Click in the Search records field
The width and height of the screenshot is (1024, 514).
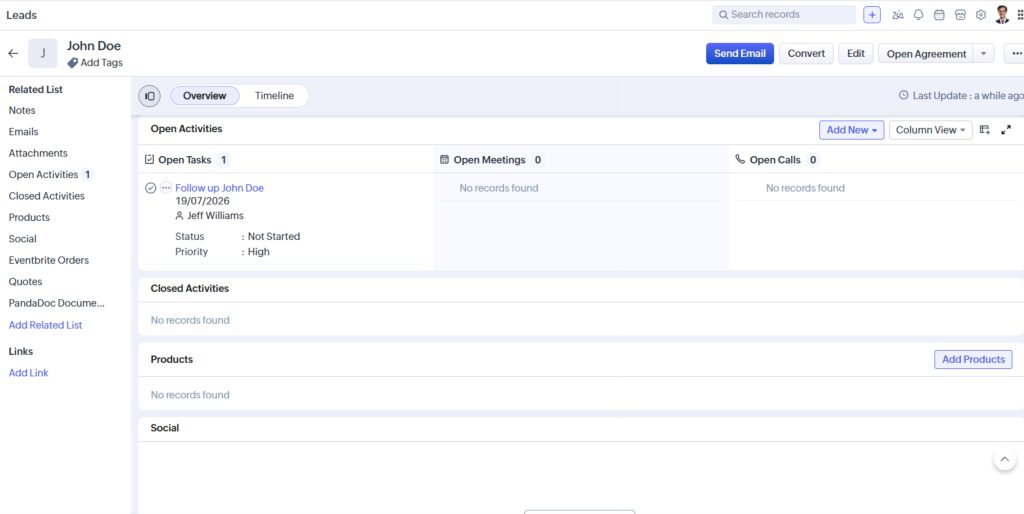click(784, 14)
